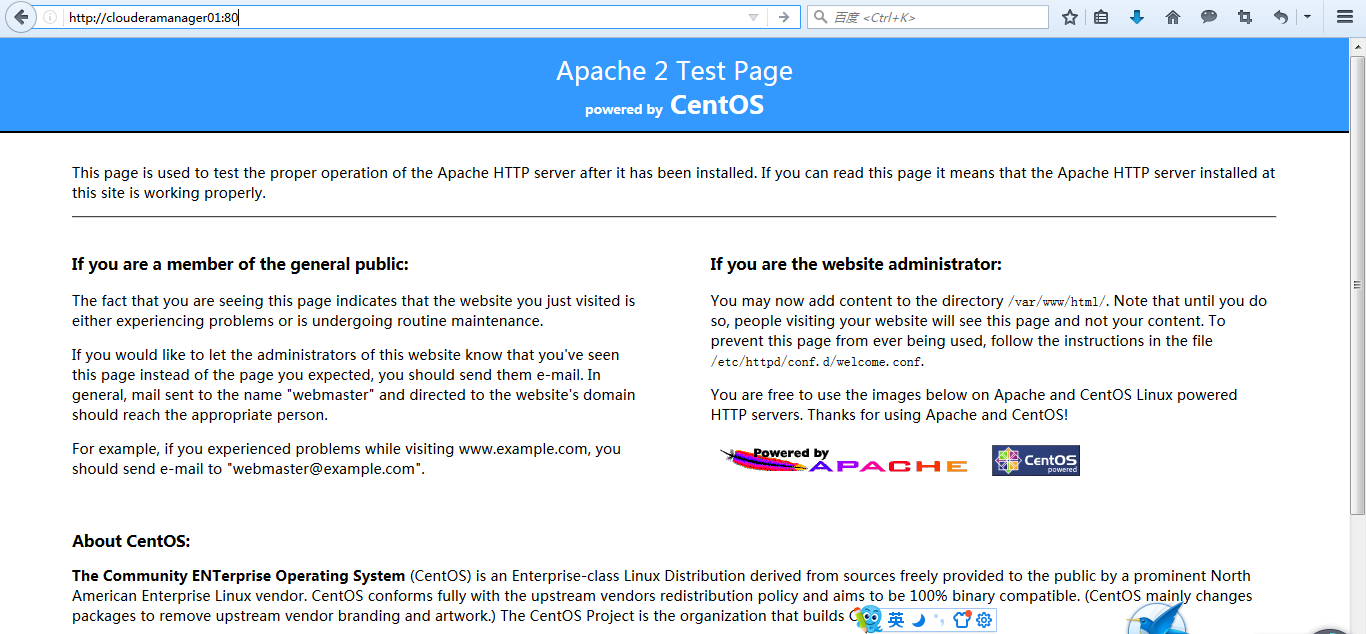Viewport: 1366px width, 634px height.
Task: Click the blue hummingbird floating icon
Action: pos(1157,619)
